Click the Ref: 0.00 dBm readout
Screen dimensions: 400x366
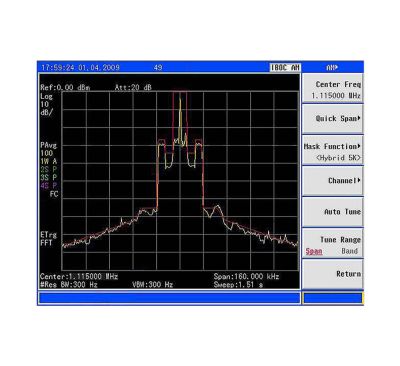point(65,87)
